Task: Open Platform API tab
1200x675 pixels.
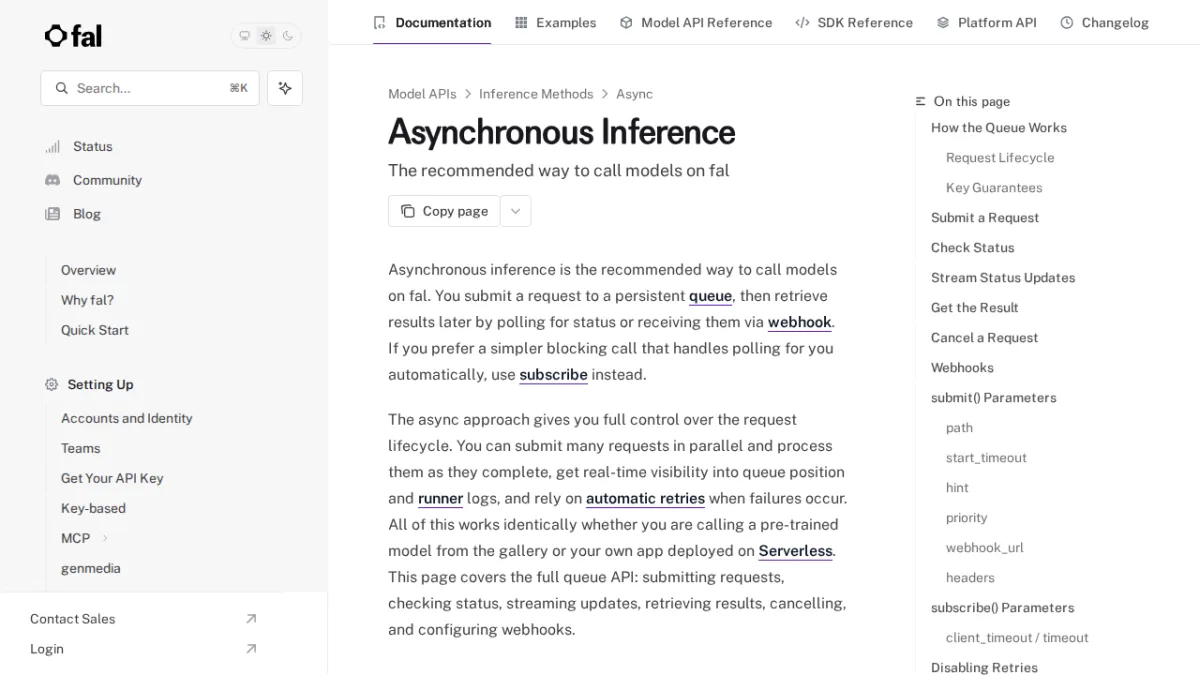Action: [x=986, y=22]
